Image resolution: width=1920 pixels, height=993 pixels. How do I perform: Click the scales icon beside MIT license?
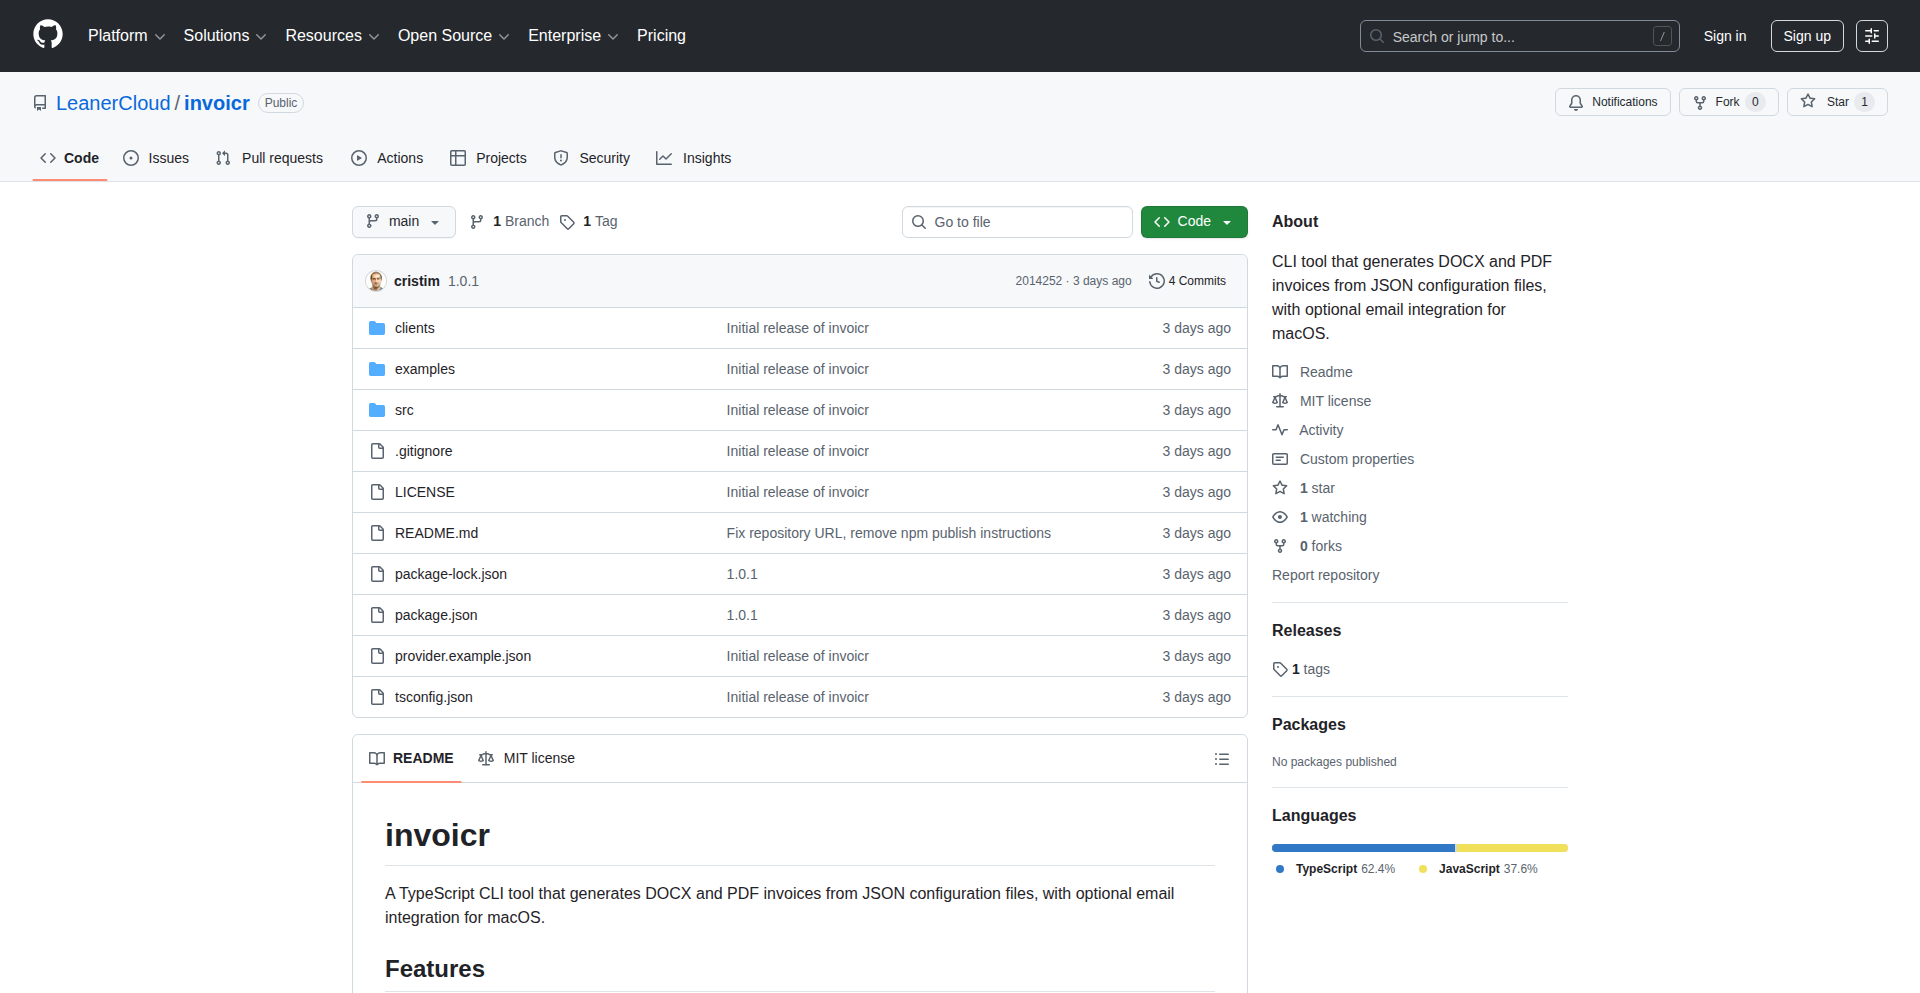pos(1280,400)
